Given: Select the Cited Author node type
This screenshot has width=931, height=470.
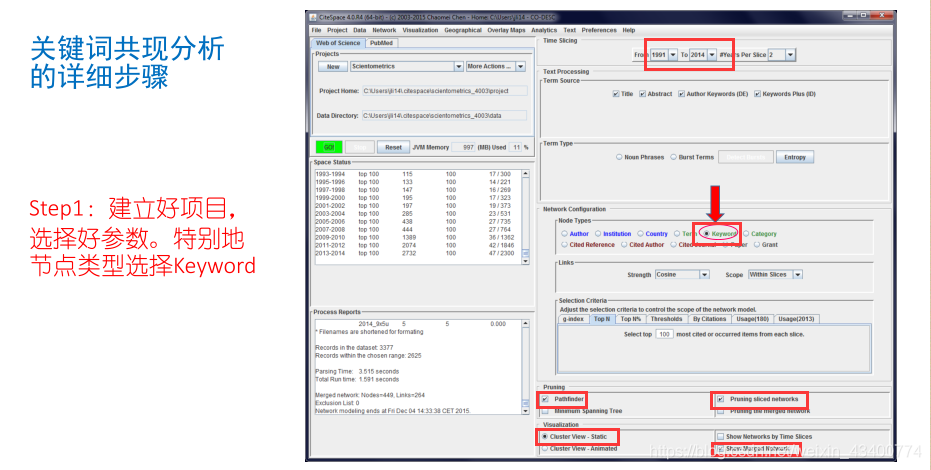Looking at the screenshot, I should coord(625,244).
